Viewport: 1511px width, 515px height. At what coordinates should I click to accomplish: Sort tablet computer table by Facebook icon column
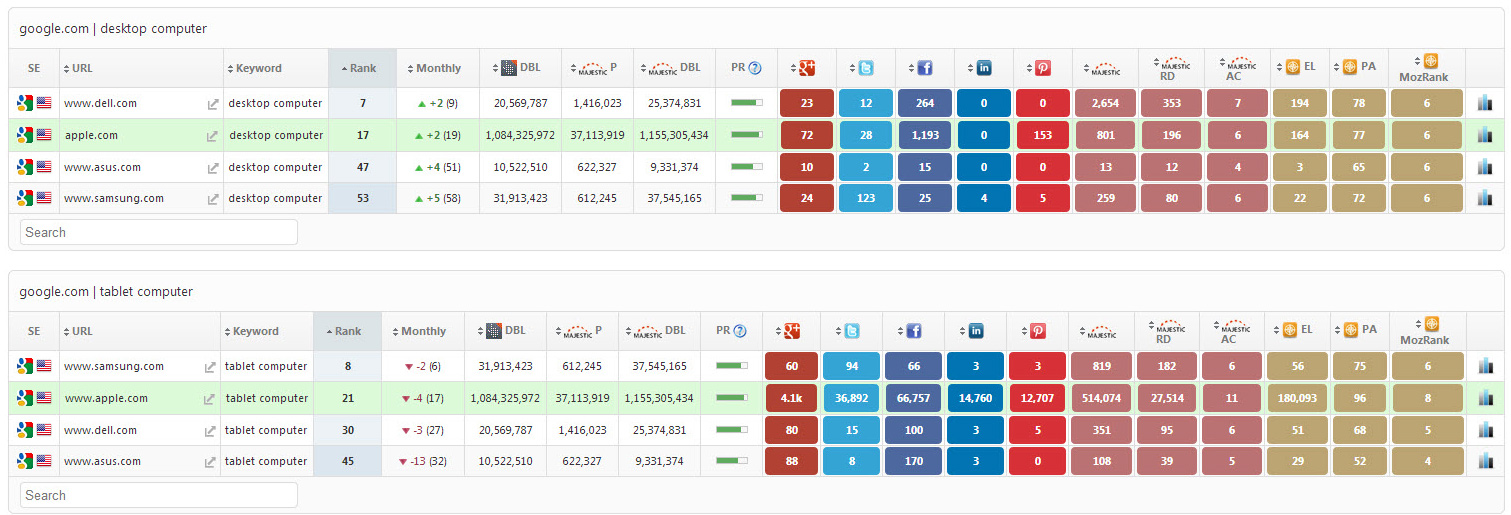(x=912, y=331)
